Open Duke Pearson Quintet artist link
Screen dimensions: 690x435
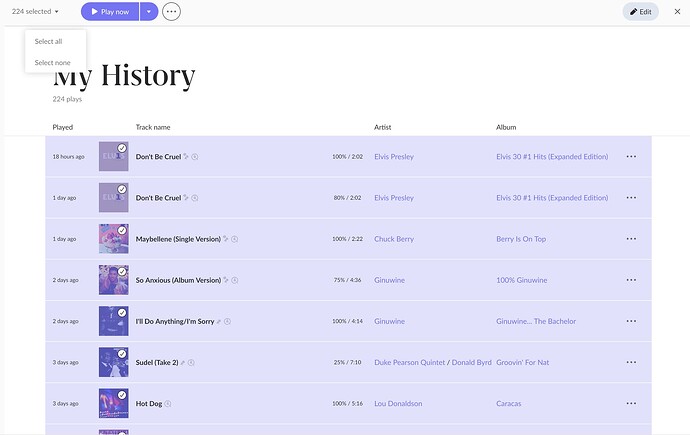click(410, 362)
